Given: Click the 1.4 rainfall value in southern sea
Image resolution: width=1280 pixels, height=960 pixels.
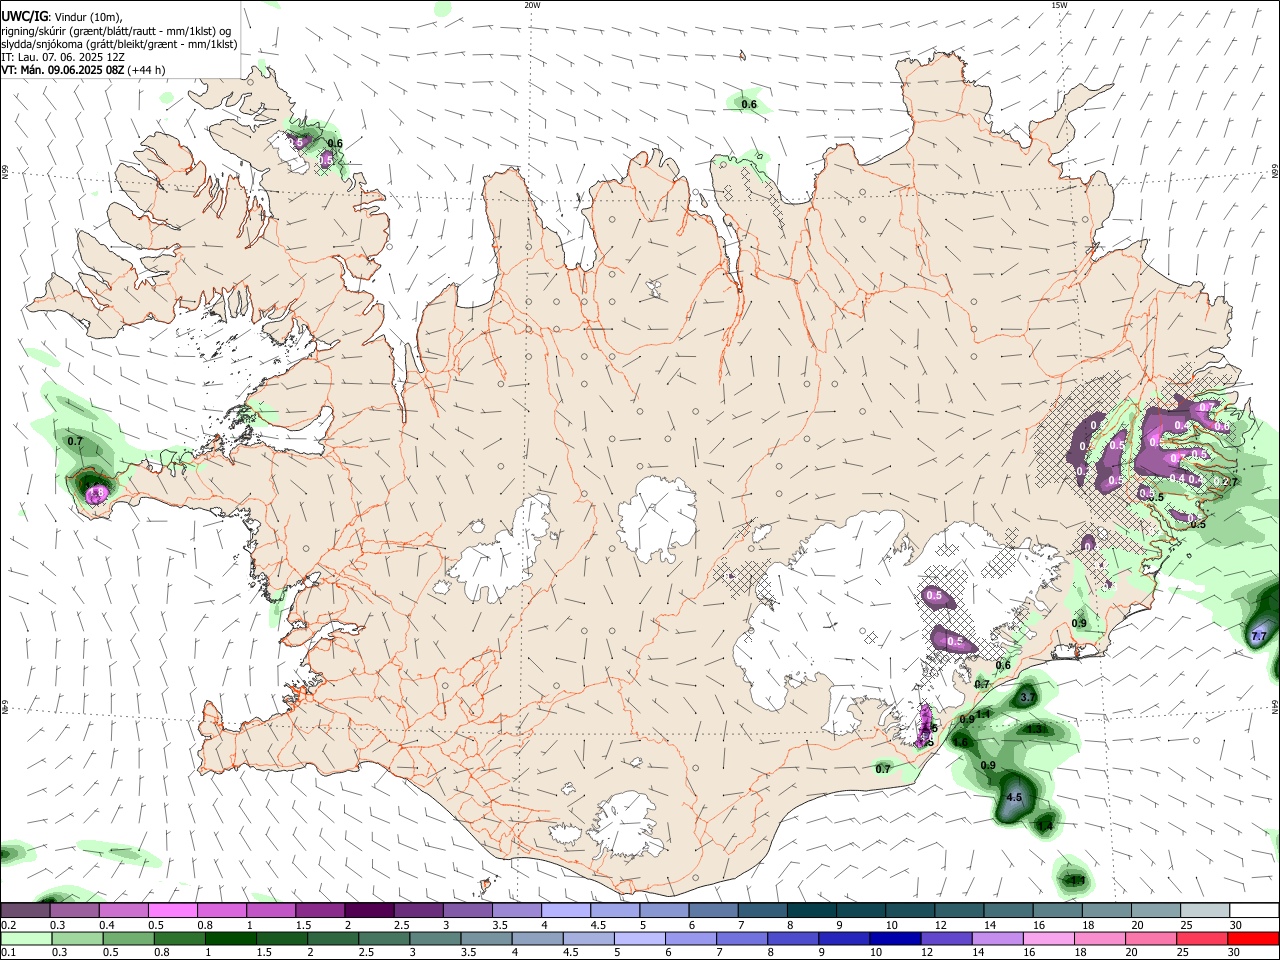Looking at the screenshot, I should (1045, 826).
